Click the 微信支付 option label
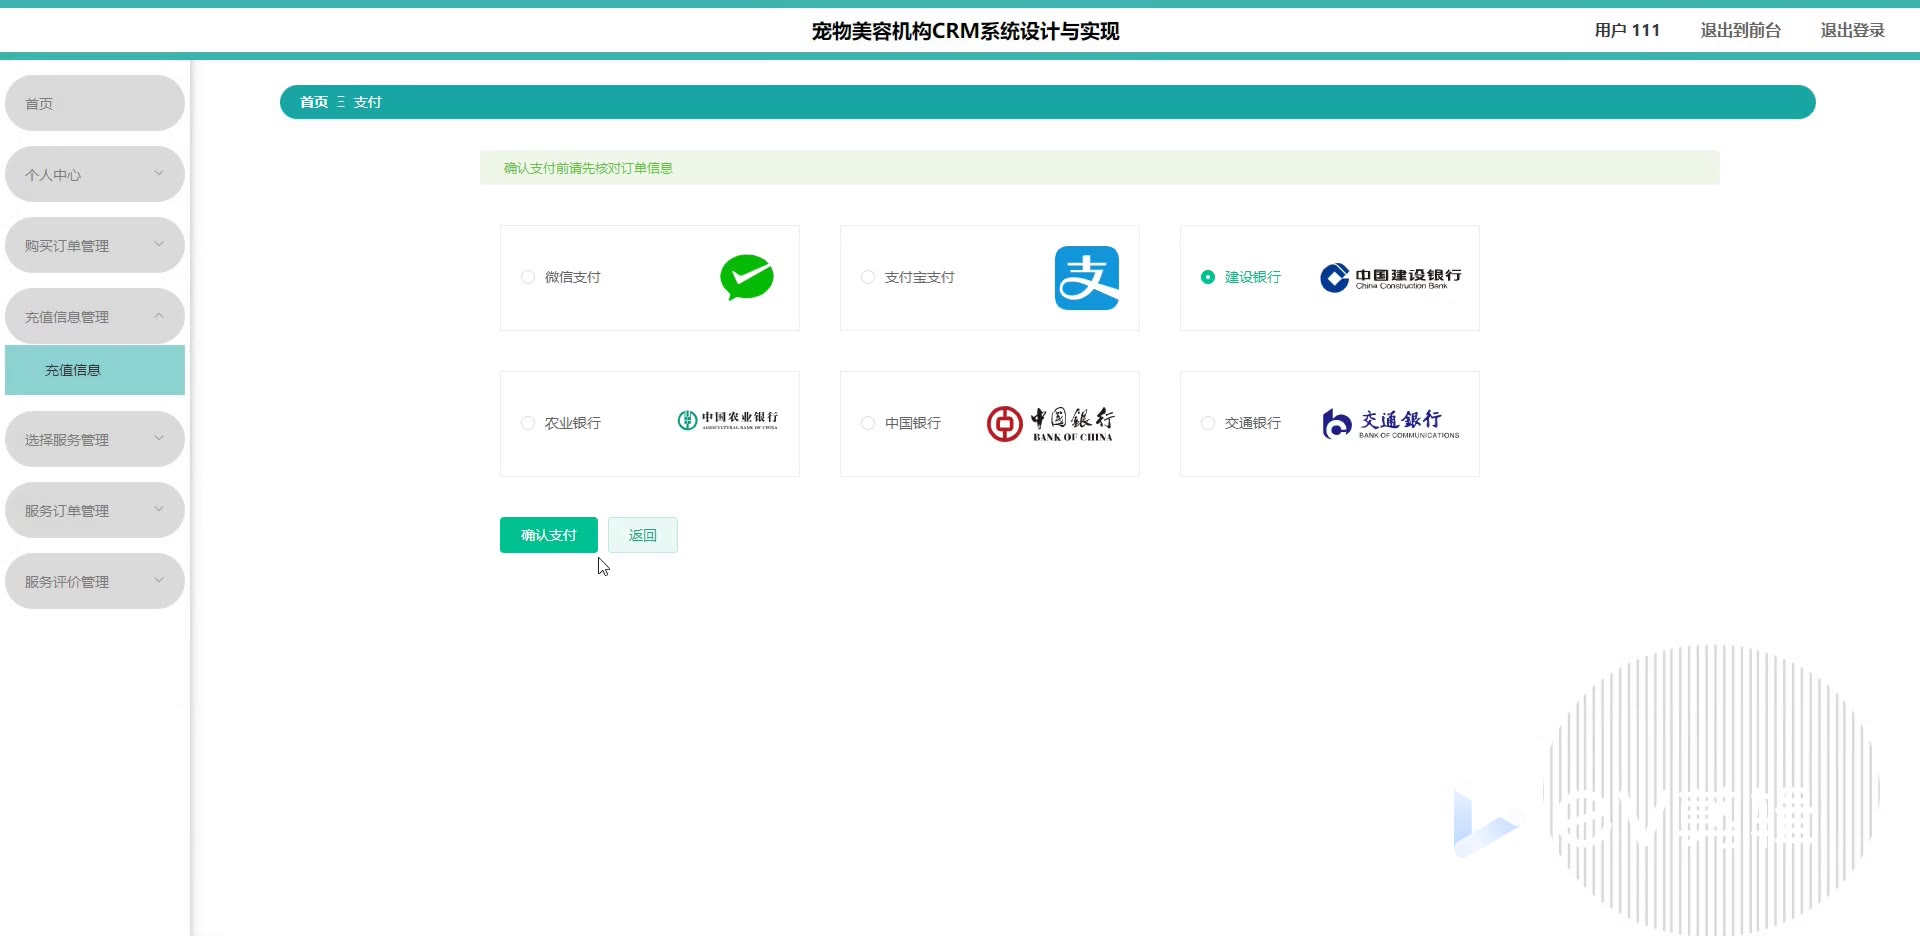 click(573, 277)
